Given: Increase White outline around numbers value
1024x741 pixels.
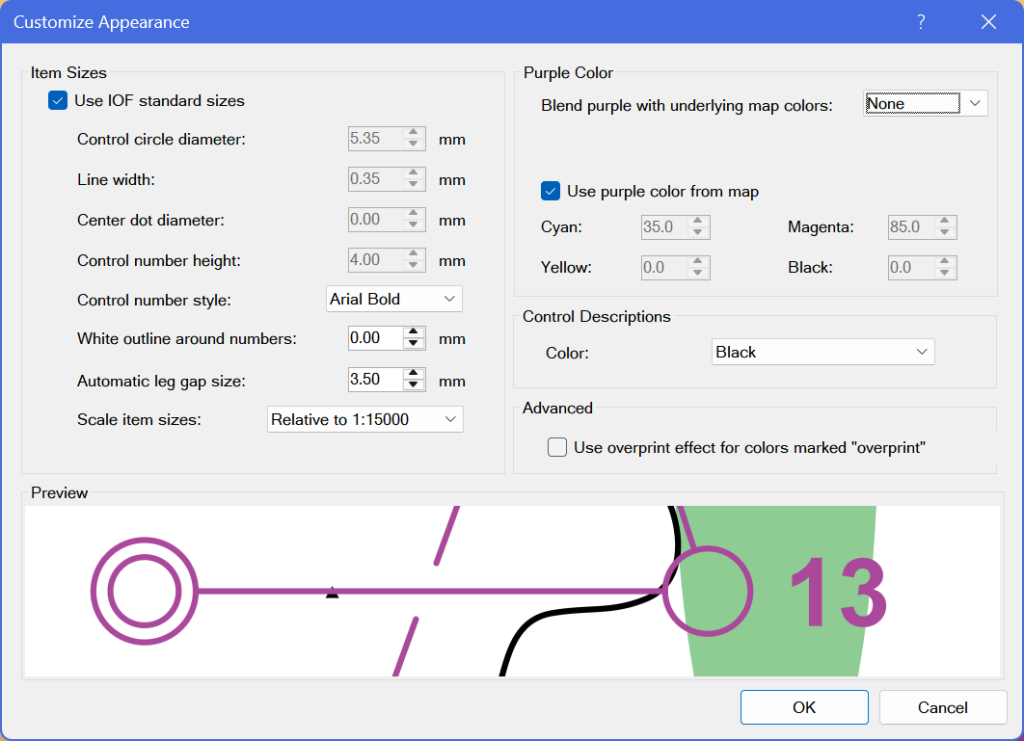Looking at the screenshot, I should (414, 332).
